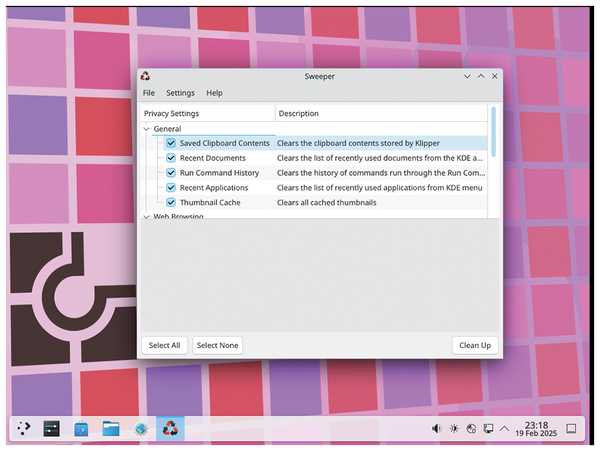Click the Sweeper taskbar entry
The image size is (600, 451).
(x=170, y=428)
